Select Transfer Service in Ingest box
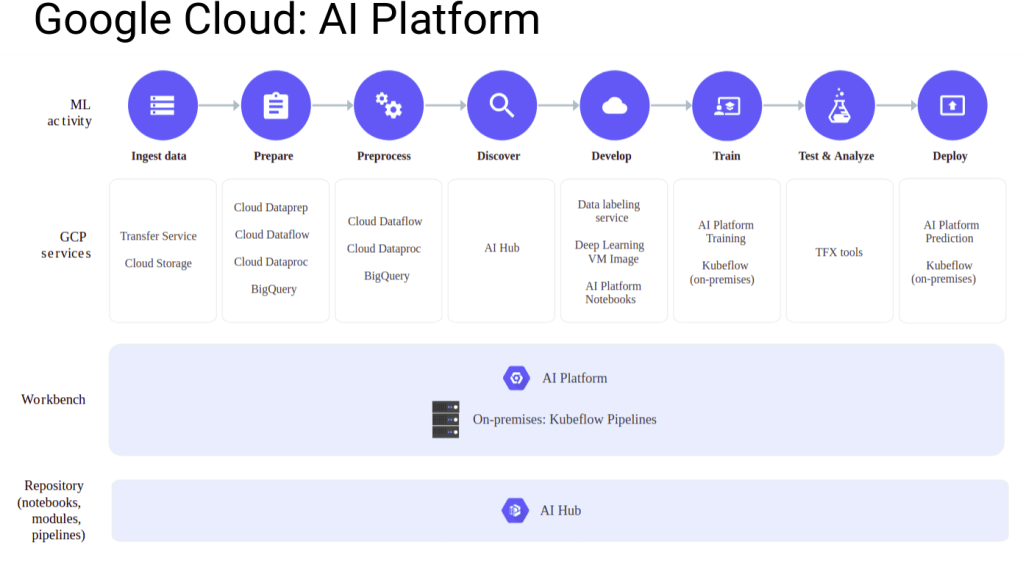The image size is (1023, 561). point(158,236)
